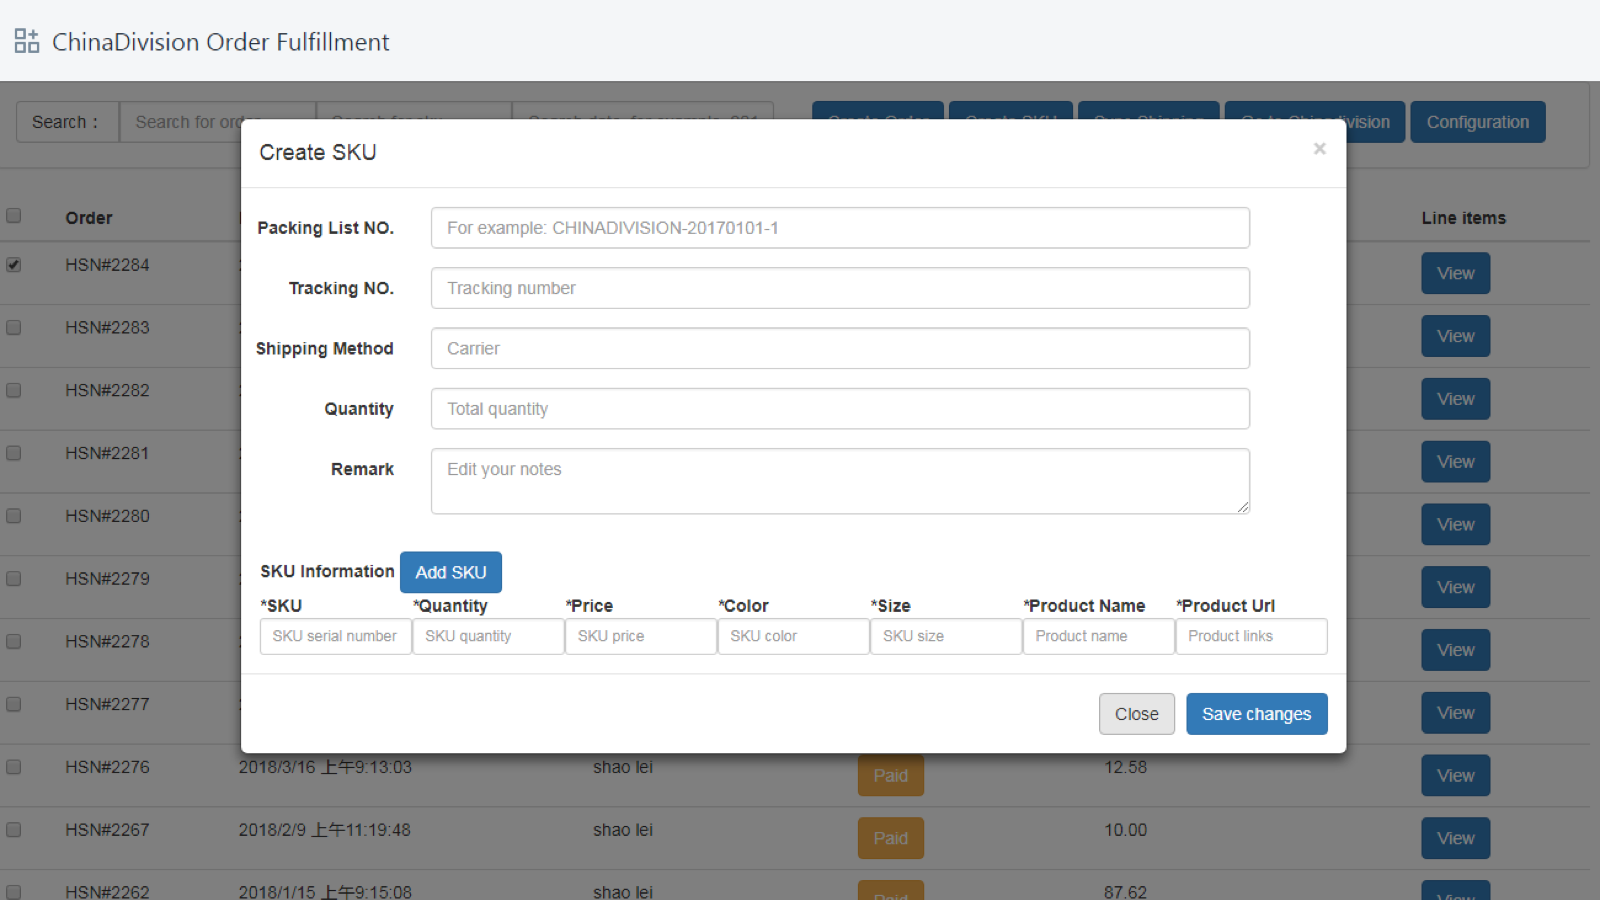1600x900 pixels.
Task: Click into the Tracking number field
Action: 840,288
